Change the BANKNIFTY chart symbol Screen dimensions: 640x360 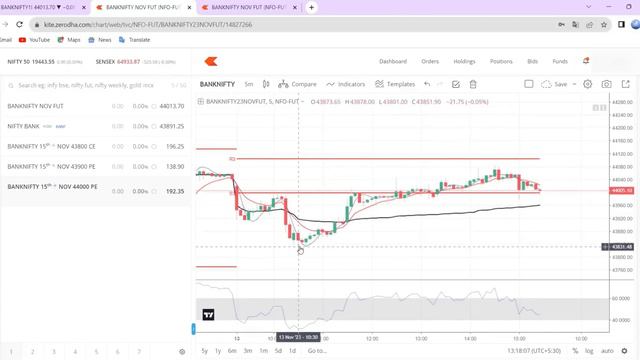click(217, 84)
